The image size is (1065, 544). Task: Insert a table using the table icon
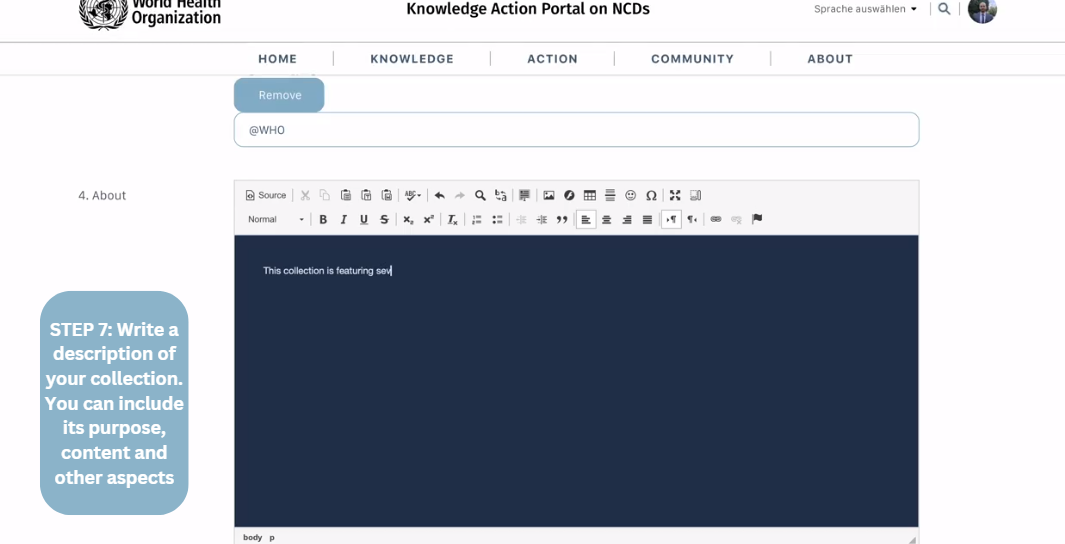coord(590,196)
